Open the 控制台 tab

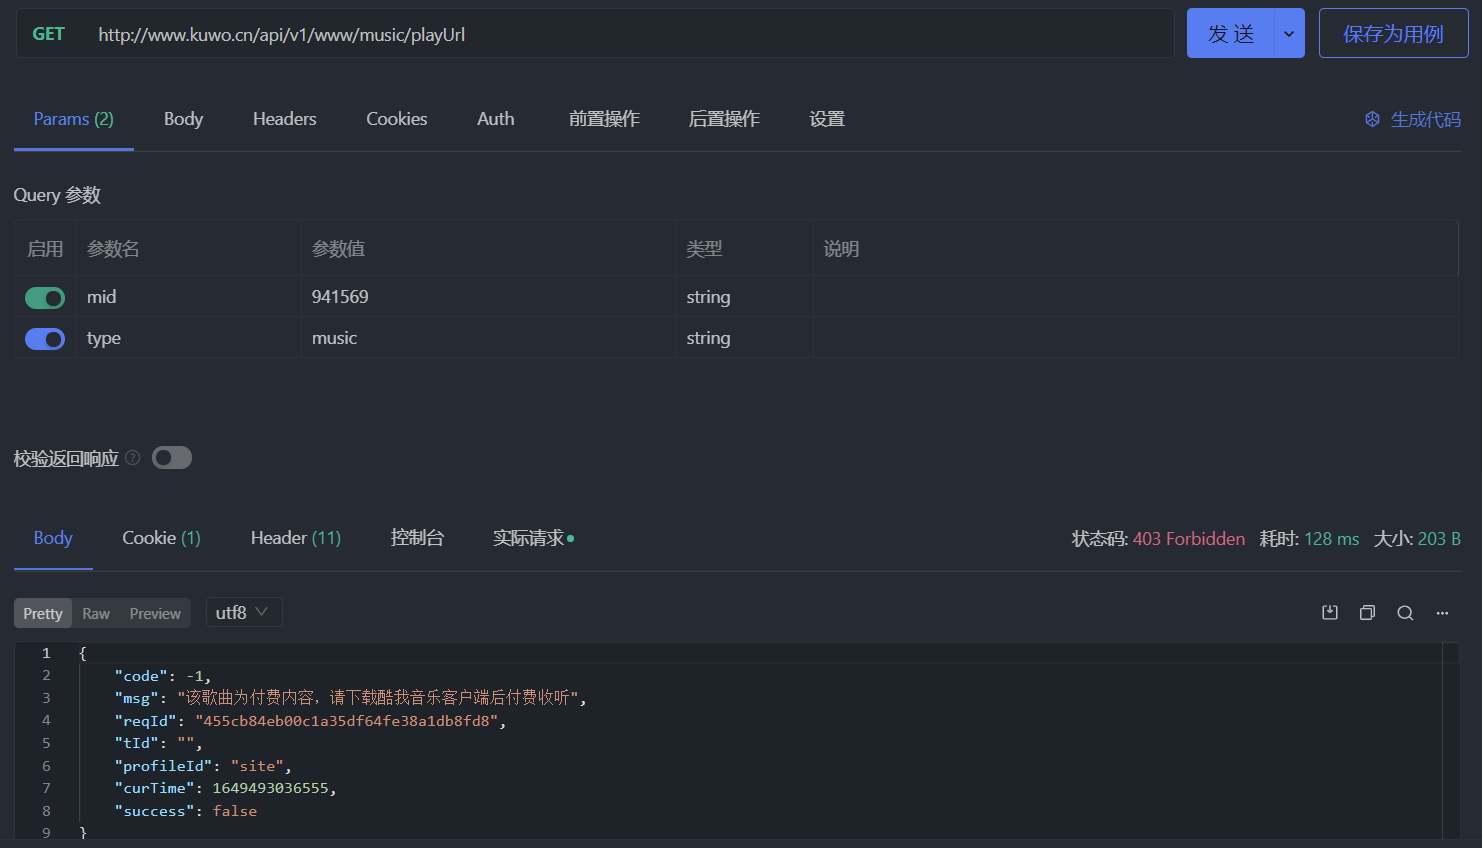point(417,538)
